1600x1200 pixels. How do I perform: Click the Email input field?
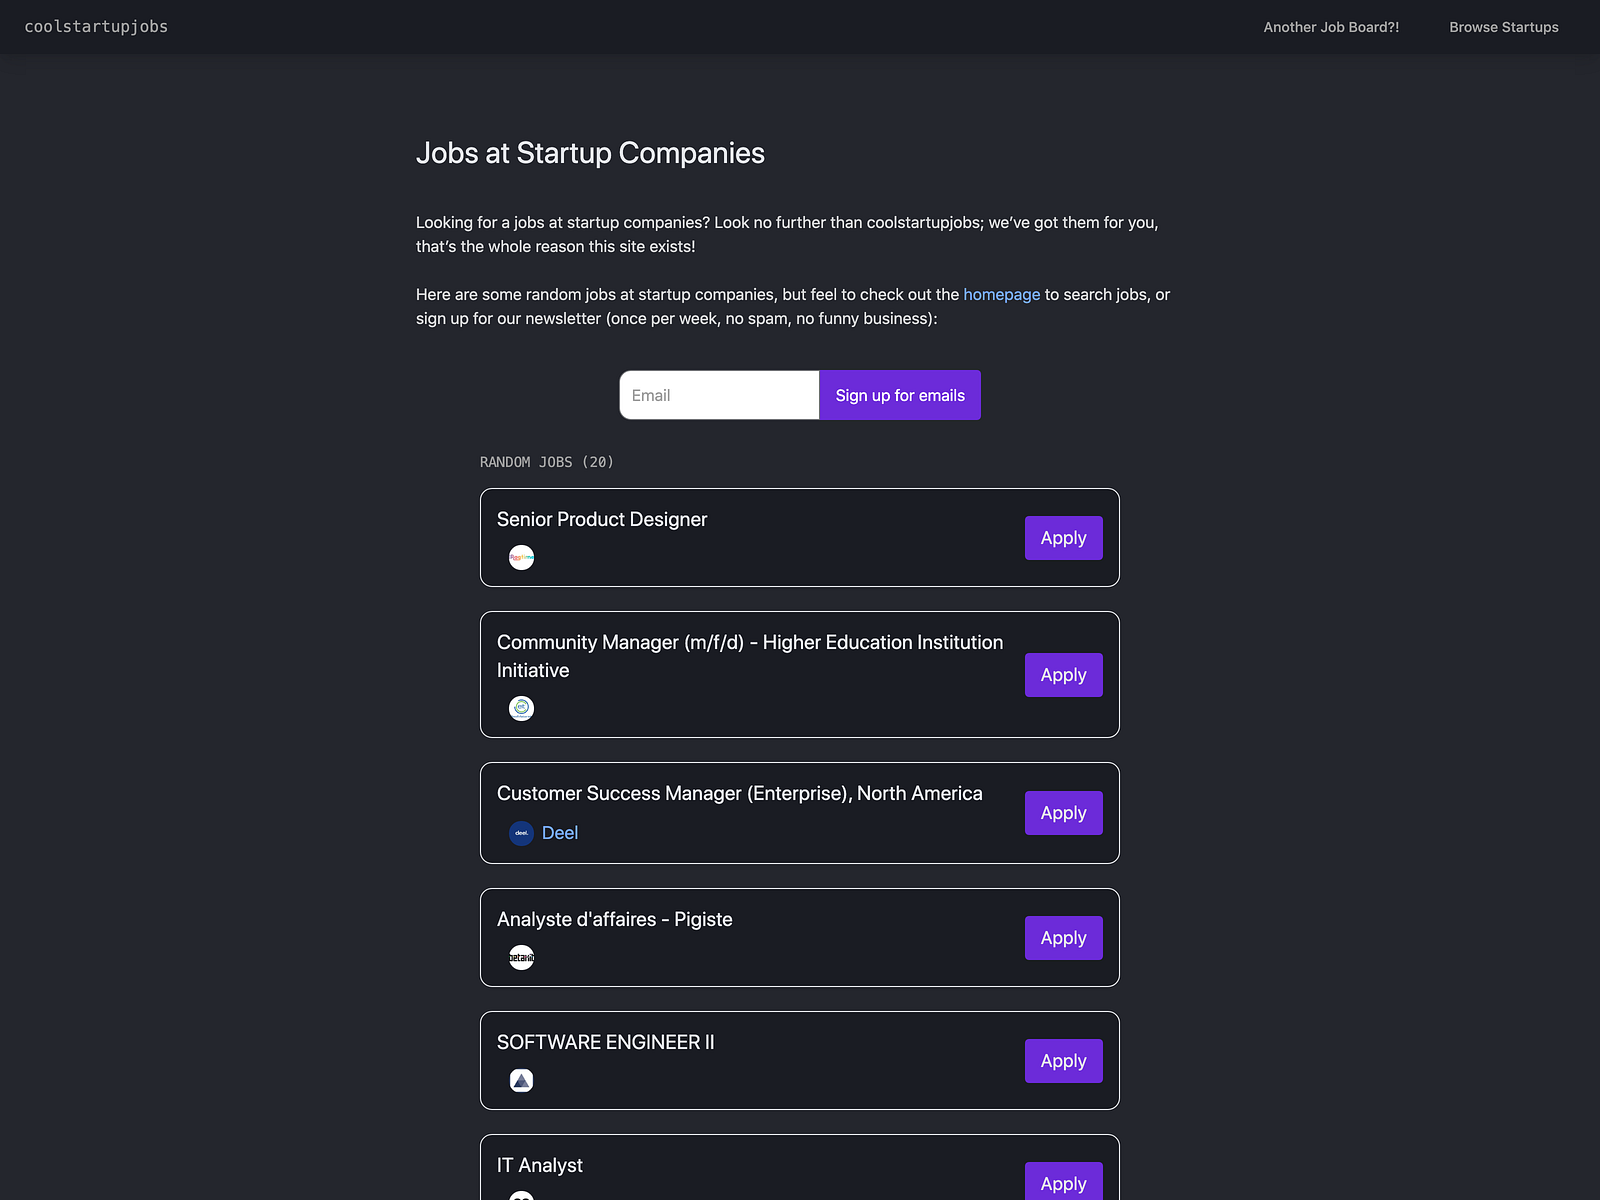pos(719,395)
